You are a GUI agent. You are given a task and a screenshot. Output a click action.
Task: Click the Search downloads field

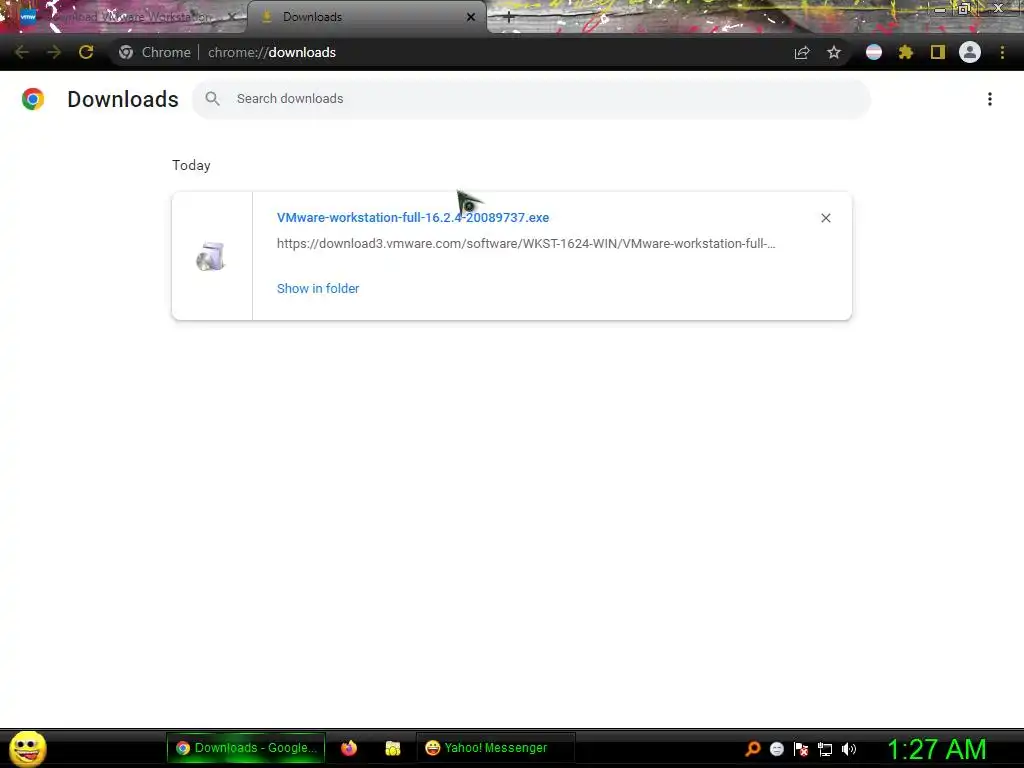(x=531, y=99)
